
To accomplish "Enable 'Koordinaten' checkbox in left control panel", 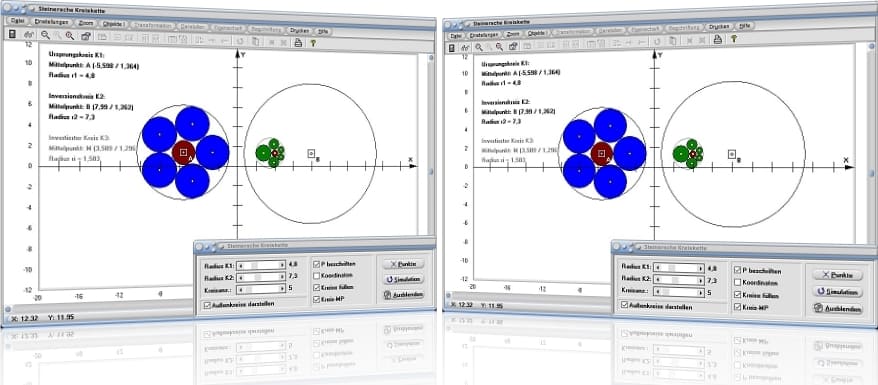I will [317, 275].
